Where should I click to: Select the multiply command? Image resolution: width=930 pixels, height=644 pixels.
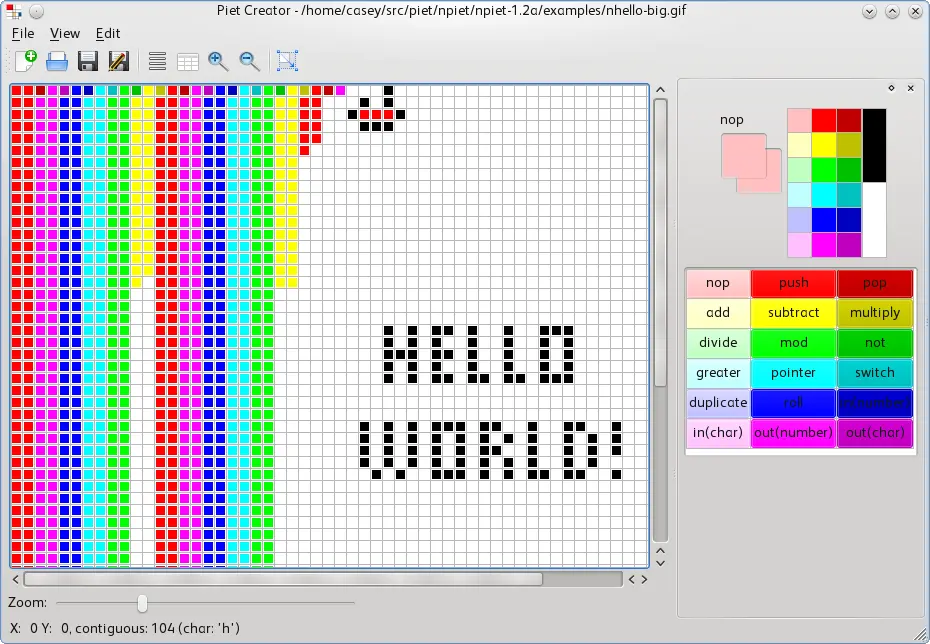tap(874, 313)
